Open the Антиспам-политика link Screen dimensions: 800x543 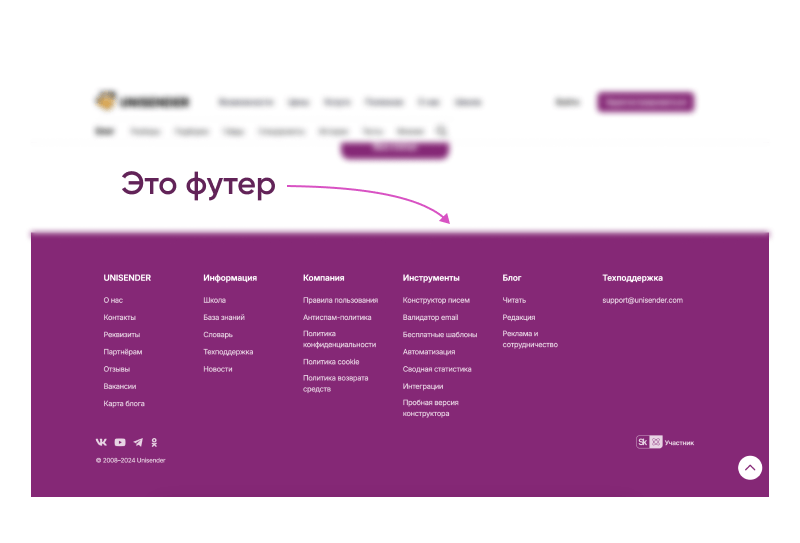[x=337, y=317]
